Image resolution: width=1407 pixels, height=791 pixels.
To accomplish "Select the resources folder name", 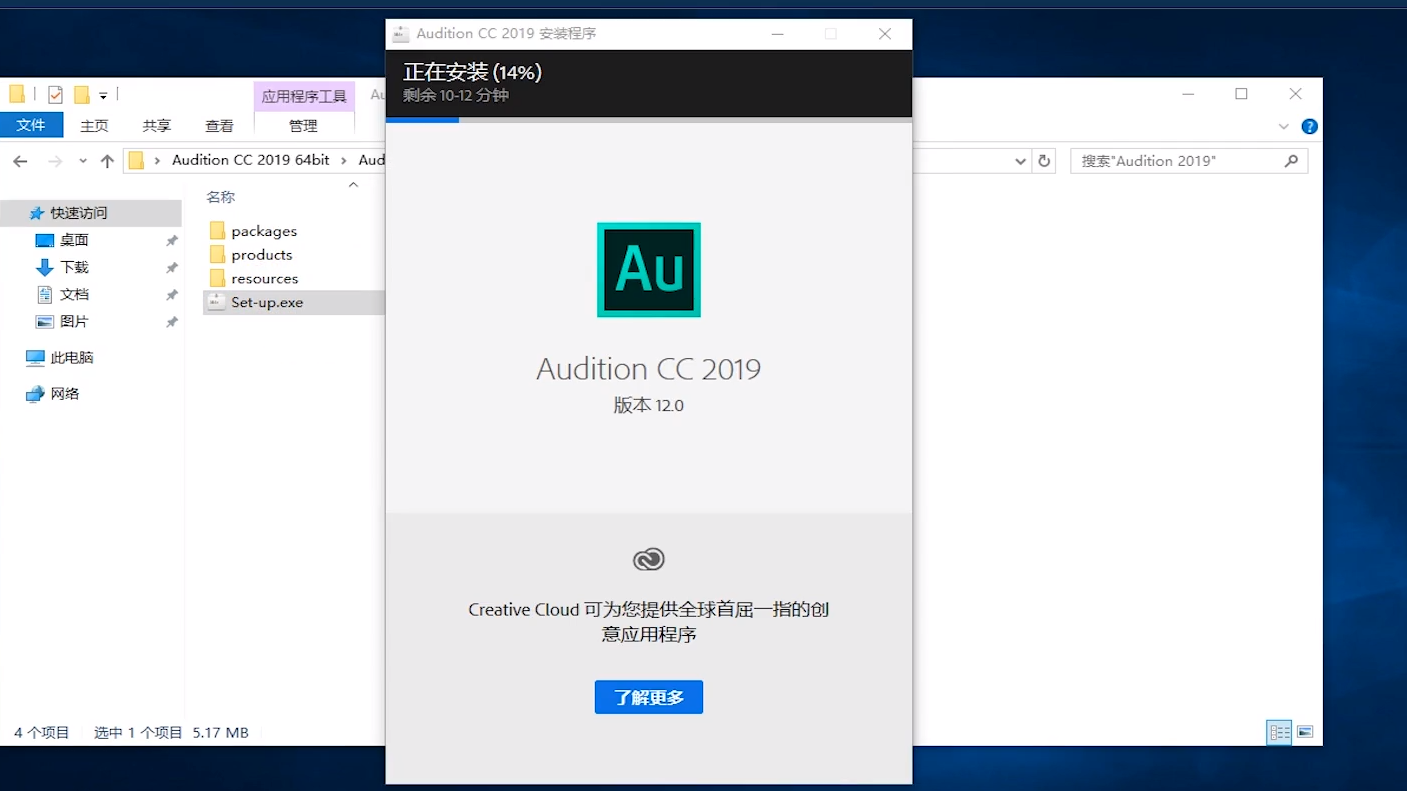I will click(x=265, y=279).
